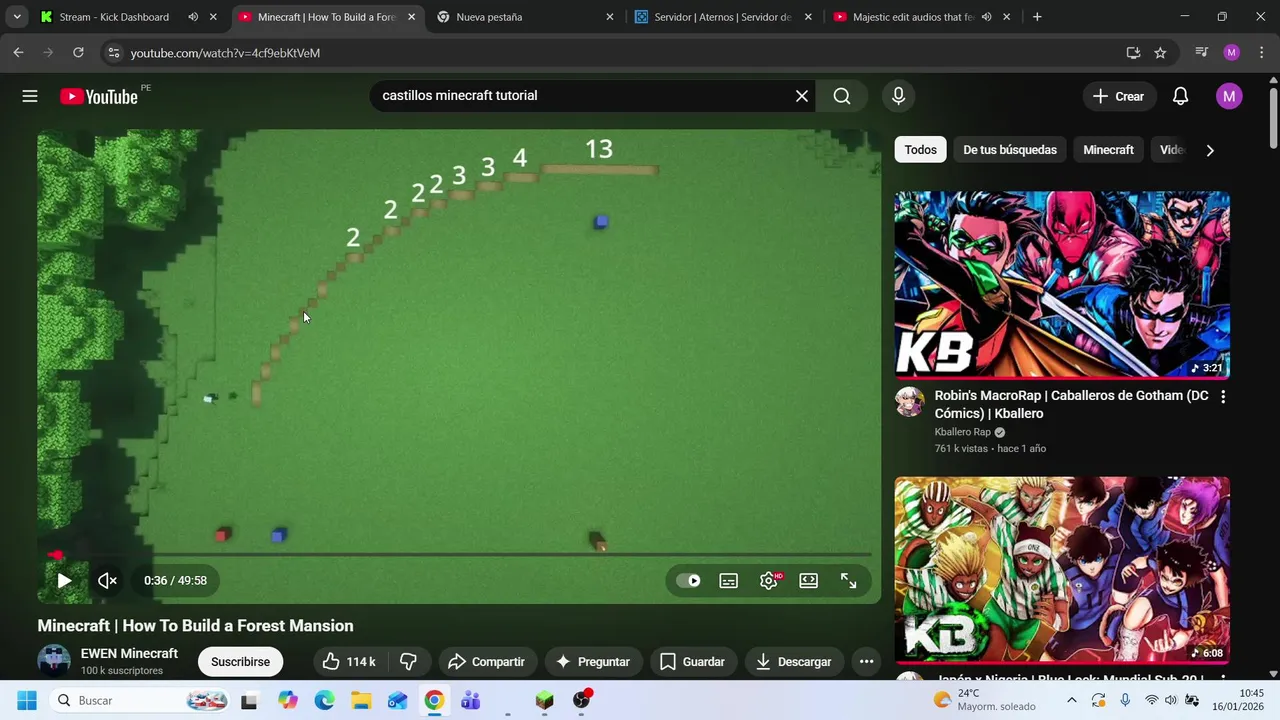Open the EWEN Minecraft channel avatar
This screenshot has height=720, width=1280.
(x=54, y=661)
